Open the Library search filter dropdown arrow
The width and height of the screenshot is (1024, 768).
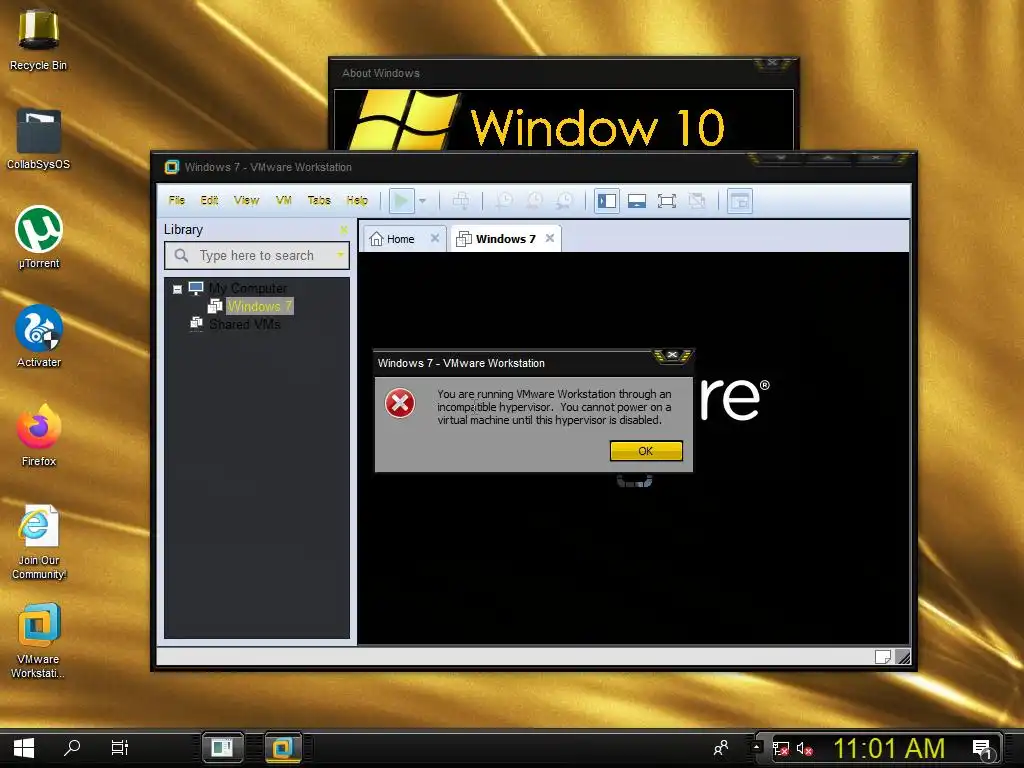pyautogui.click(x=340, y=255)
